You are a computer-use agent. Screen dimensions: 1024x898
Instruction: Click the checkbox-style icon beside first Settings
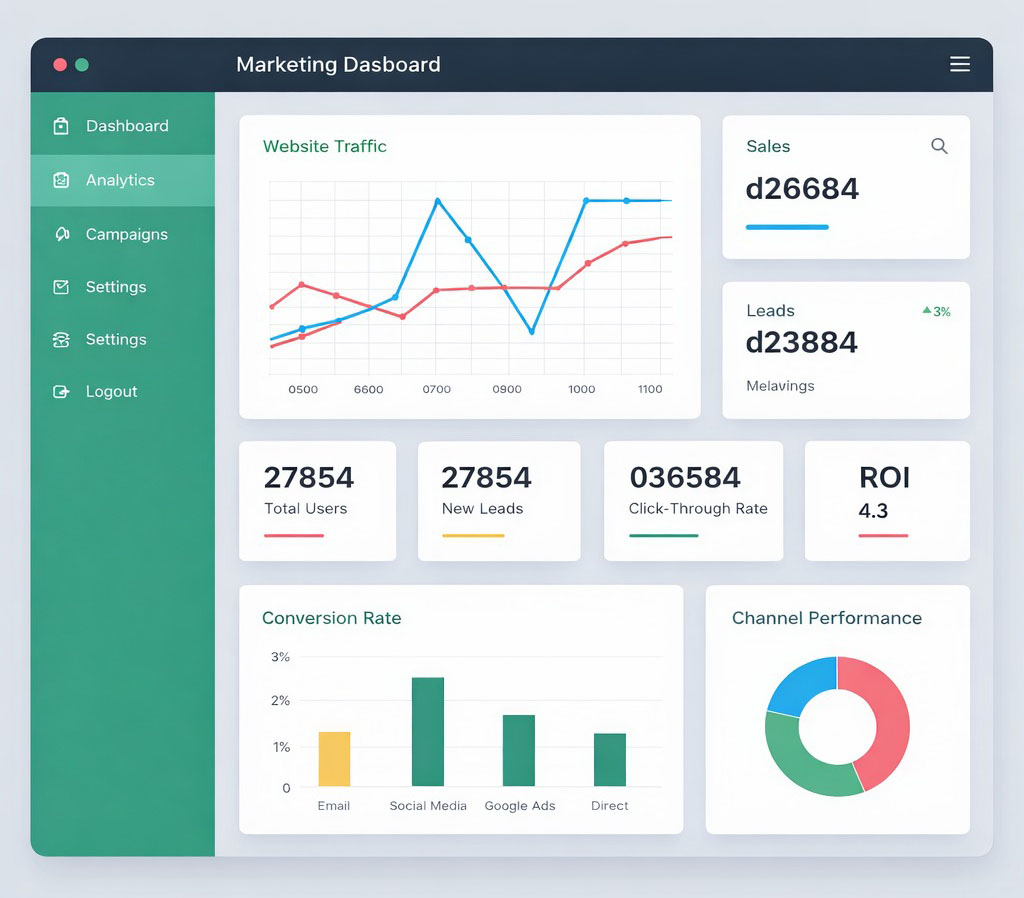(61, 287)
